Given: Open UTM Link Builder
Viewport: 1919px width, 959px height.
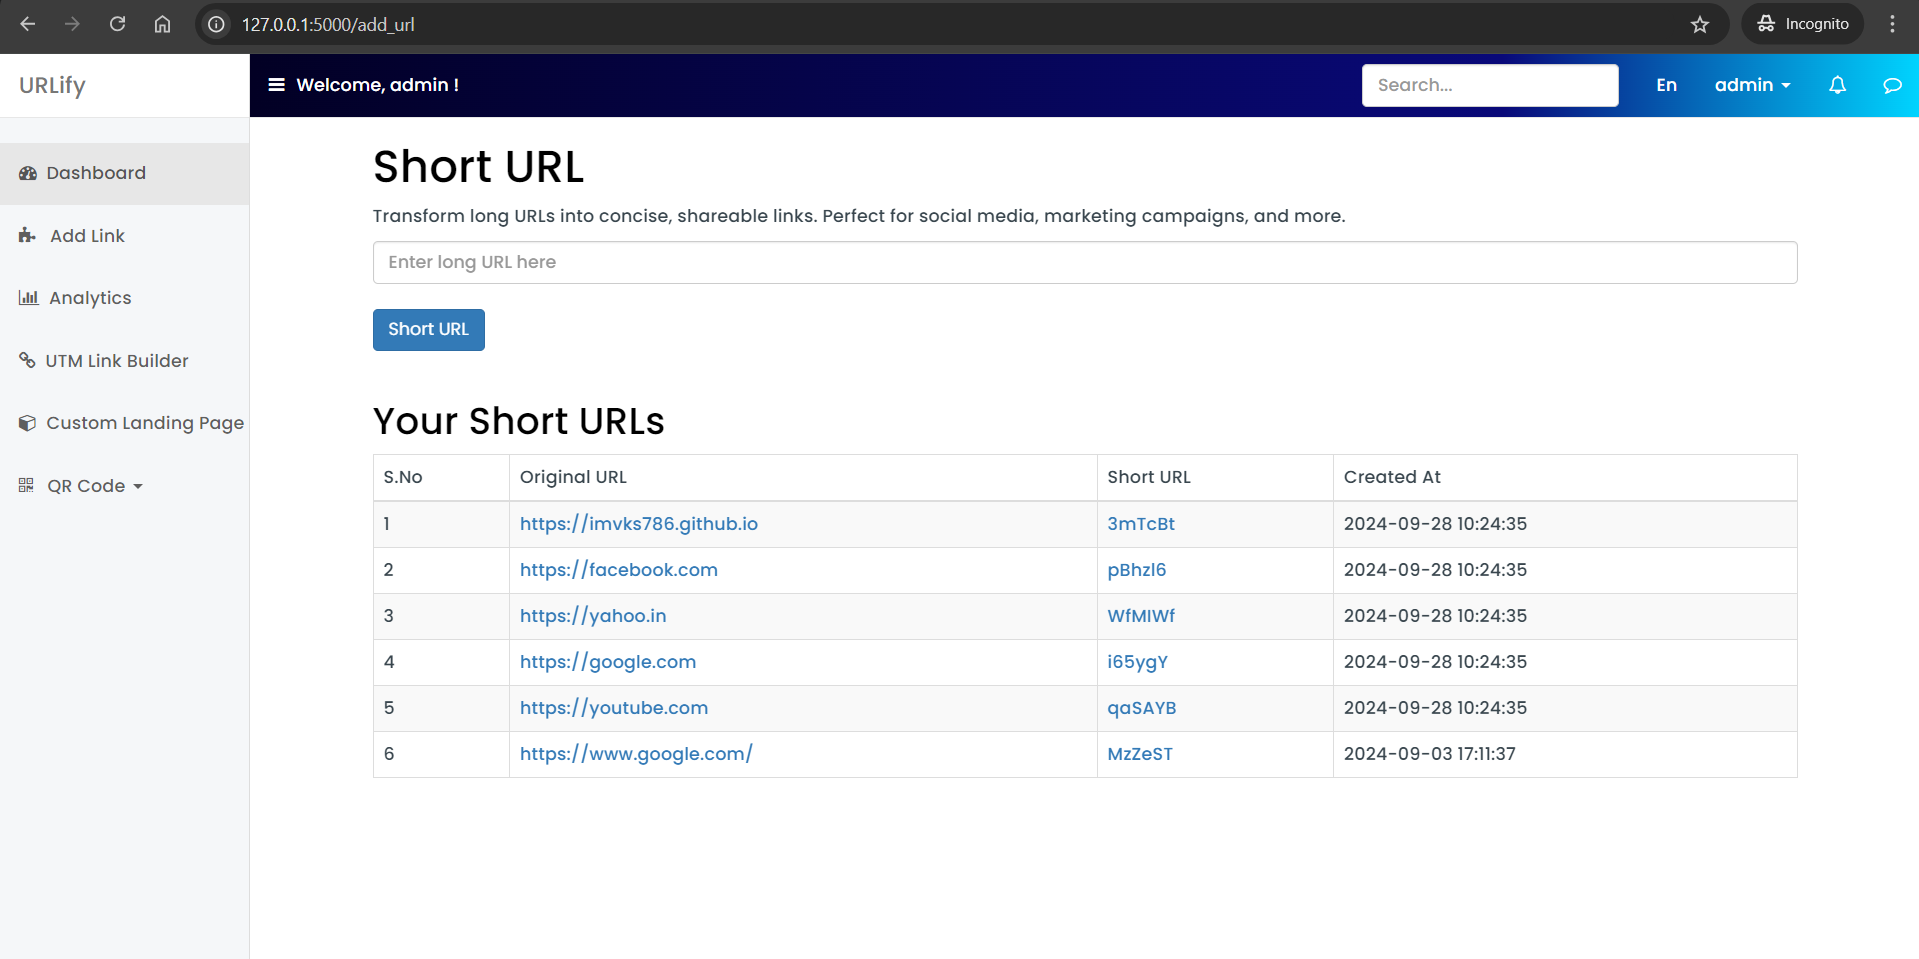Looking at the screenshot, I should [x=124, y=360].
